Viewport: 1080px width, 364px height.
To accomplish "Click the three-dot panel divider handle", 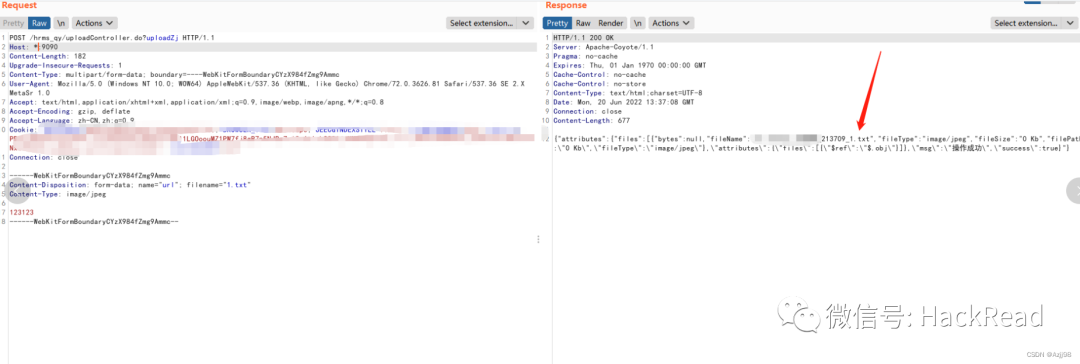I will (539, 239).
